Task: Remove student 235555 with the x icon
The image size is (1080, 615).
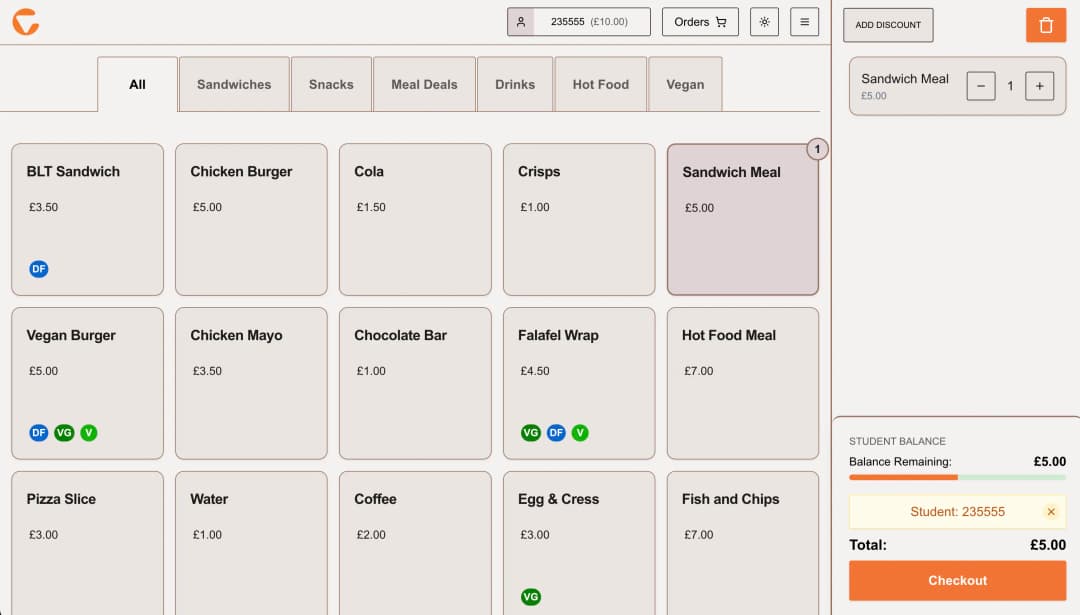Action: 1051,512
